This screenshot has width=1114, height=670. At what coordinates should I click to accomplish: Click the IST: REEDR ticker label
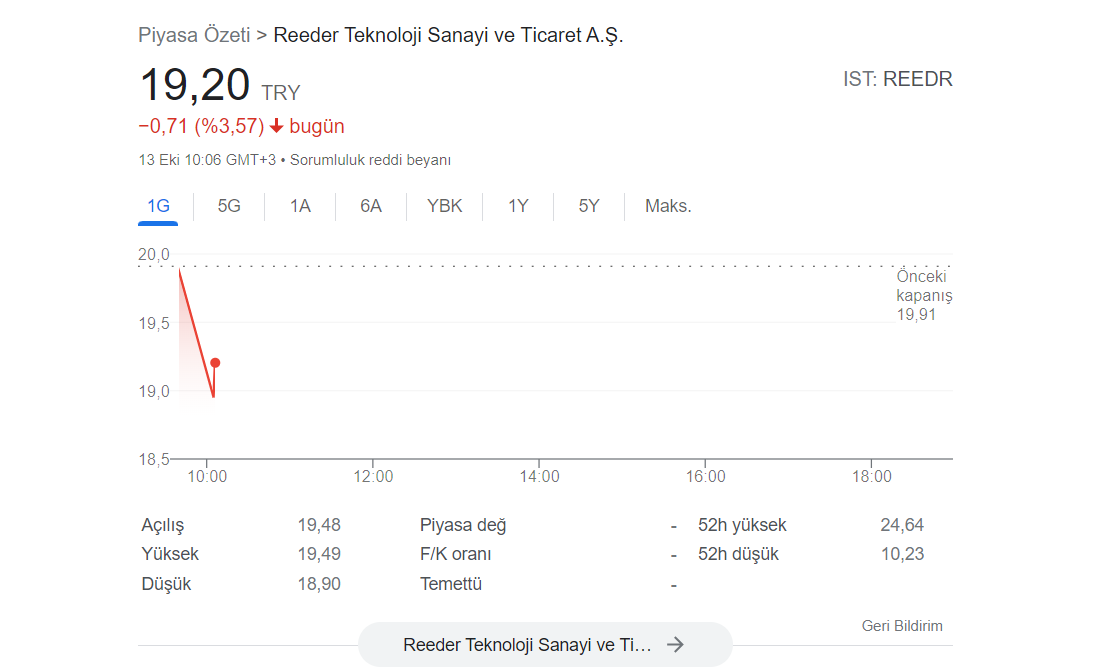pos(897,79)
